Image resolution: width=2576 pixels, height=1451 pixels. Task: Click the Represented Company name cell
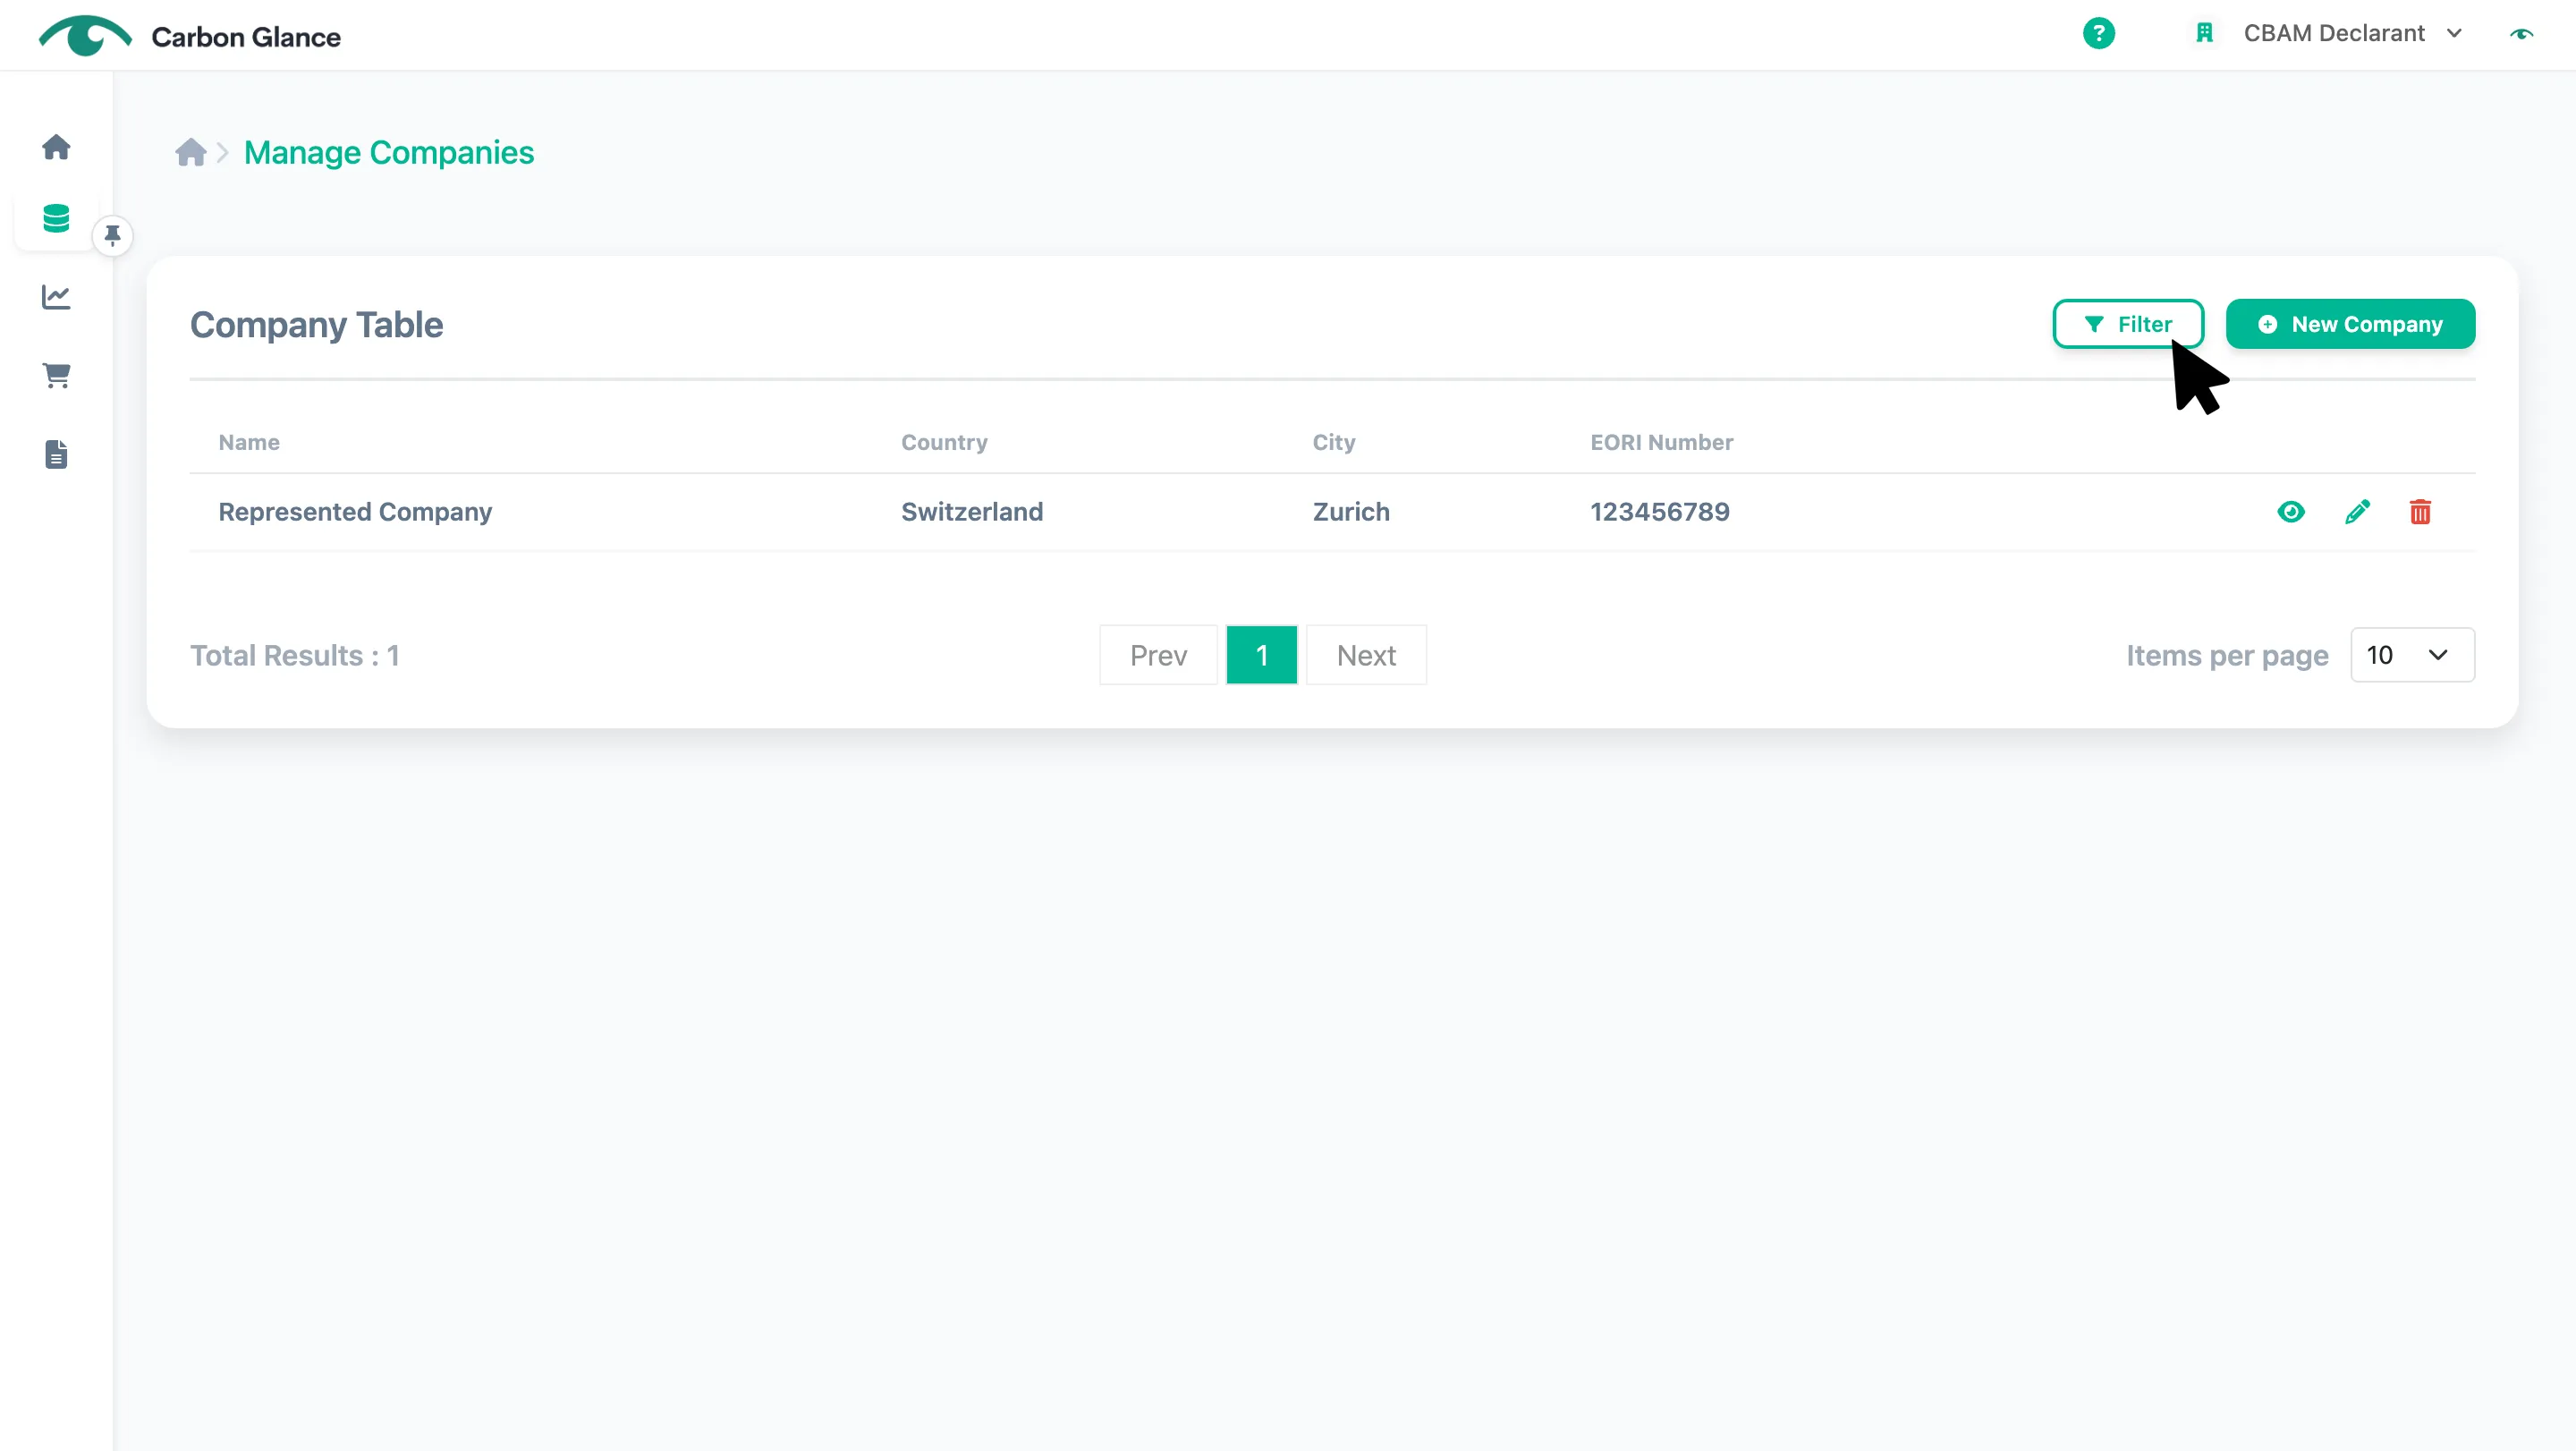355,512
